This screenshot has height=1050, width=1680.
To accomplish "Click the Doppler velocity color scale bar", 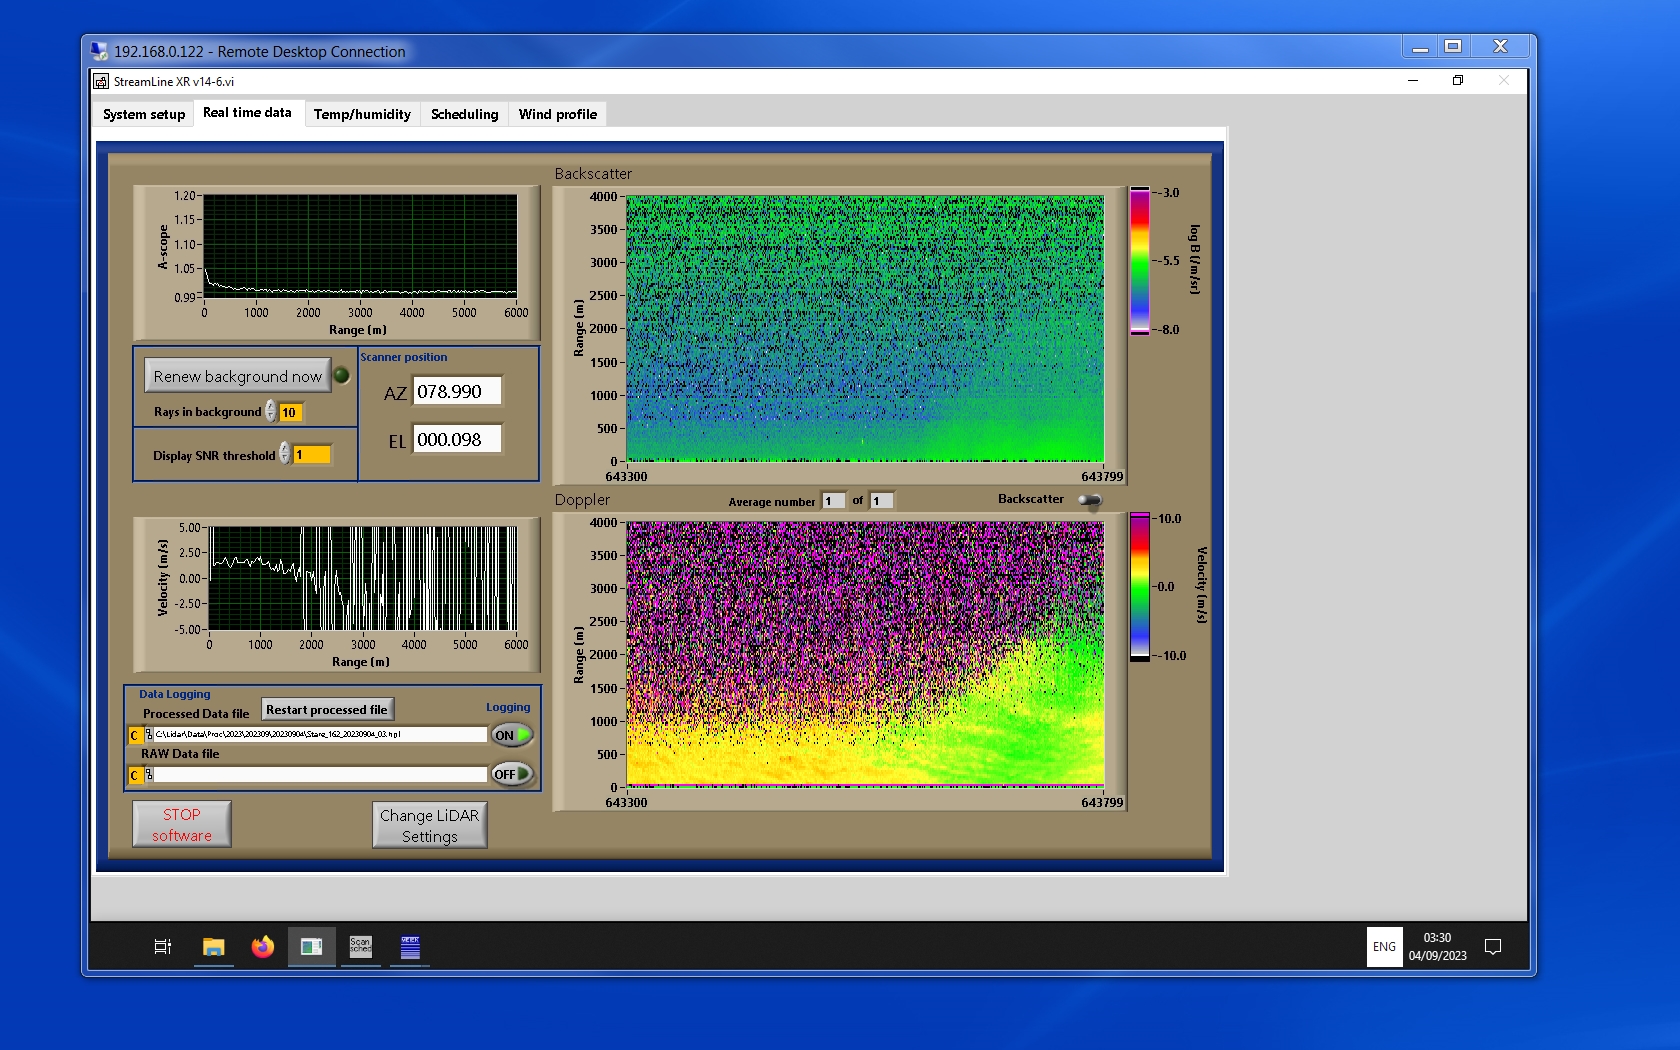I will 1140,587.
